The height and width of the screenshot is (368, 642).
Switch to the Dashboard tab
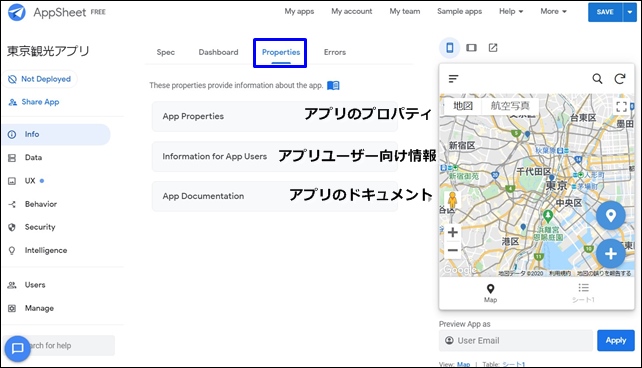tap(218, 52)
